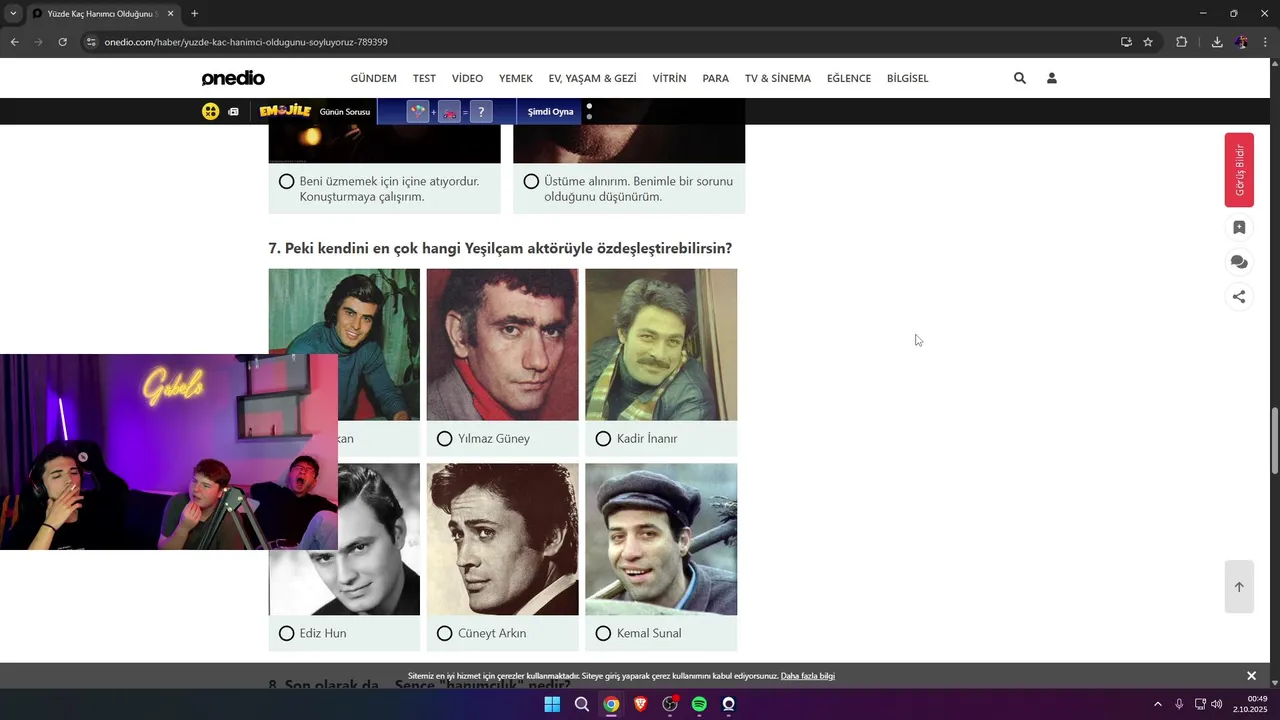Open Chrome downloads icon
The image size is (1280, 720).
[1217, 42]
